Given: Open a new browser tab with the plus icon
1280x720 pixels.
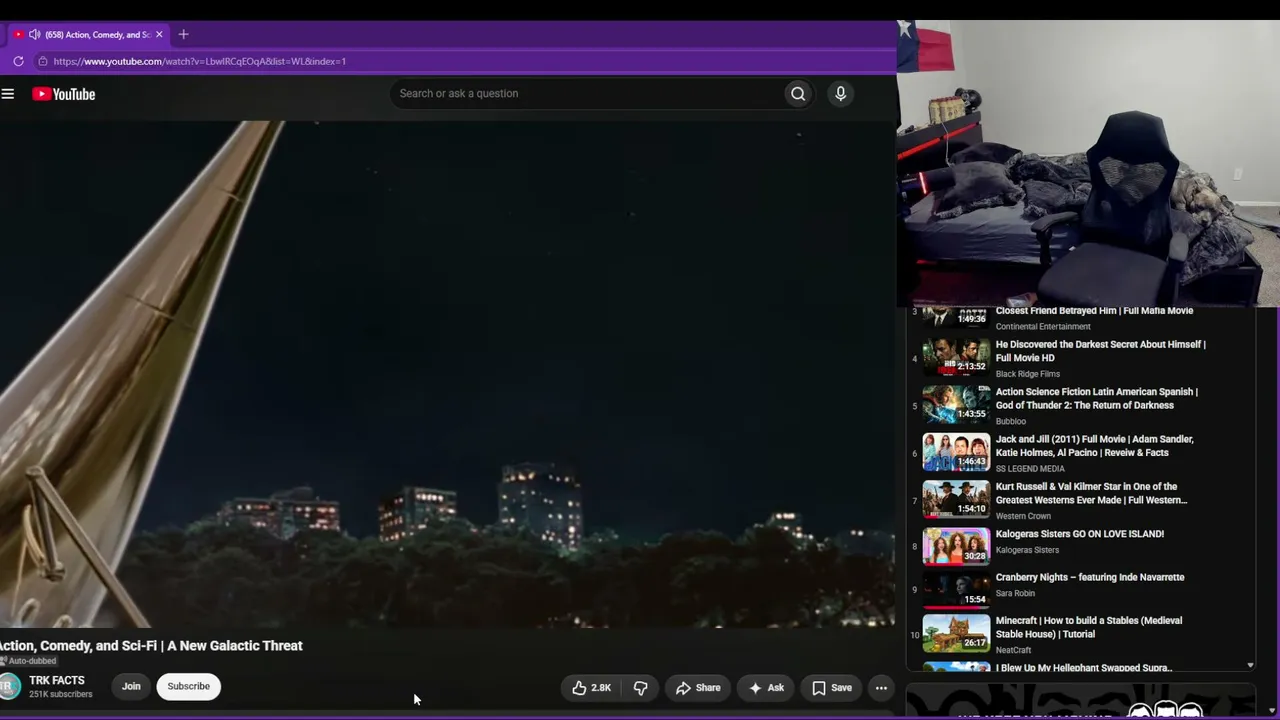Looking at the screenshot, I should point(183,34).
